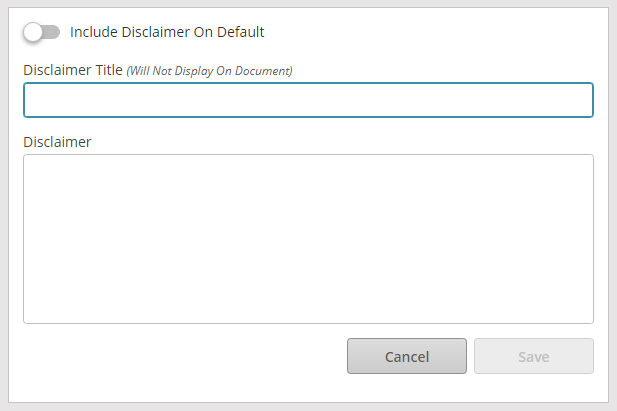This screenshot has width=617, height=411.
Task: Click the multi-line disclaimer content field
Action: [308, 239]
